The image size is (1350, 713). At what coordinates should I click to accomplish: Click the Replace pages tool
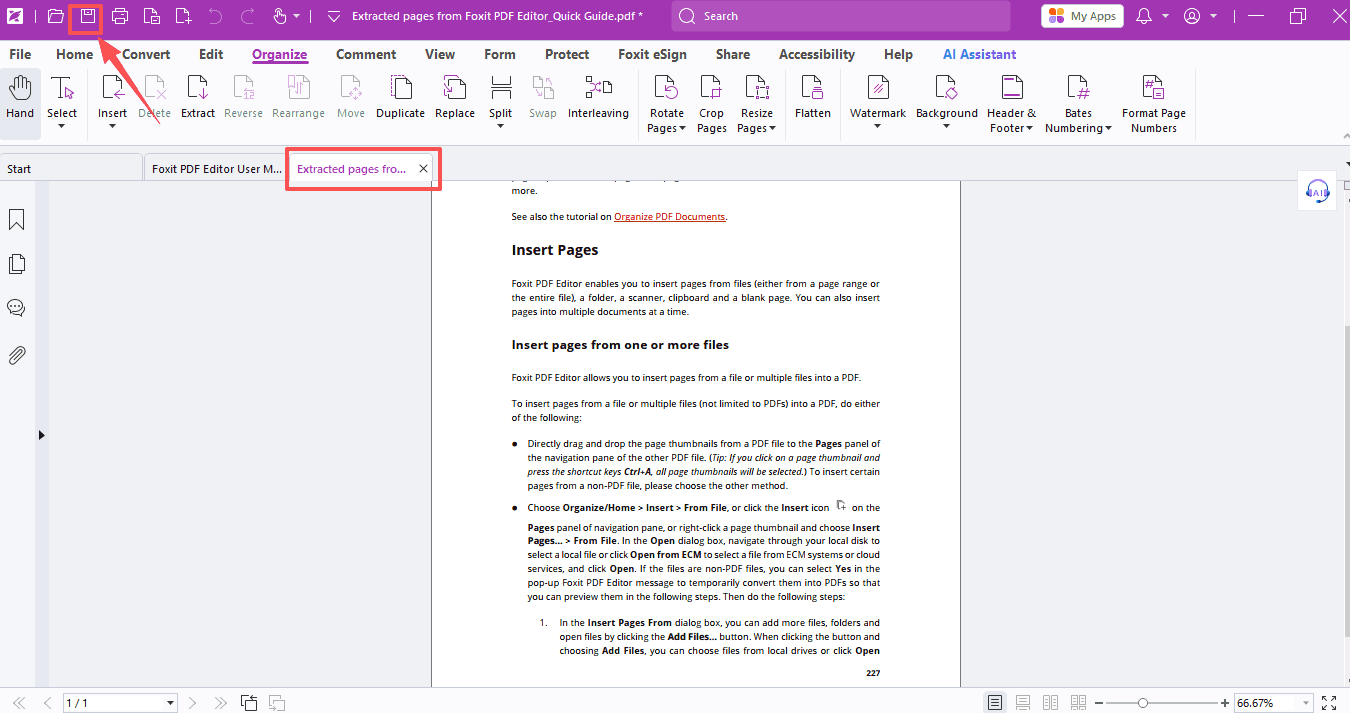455,98
